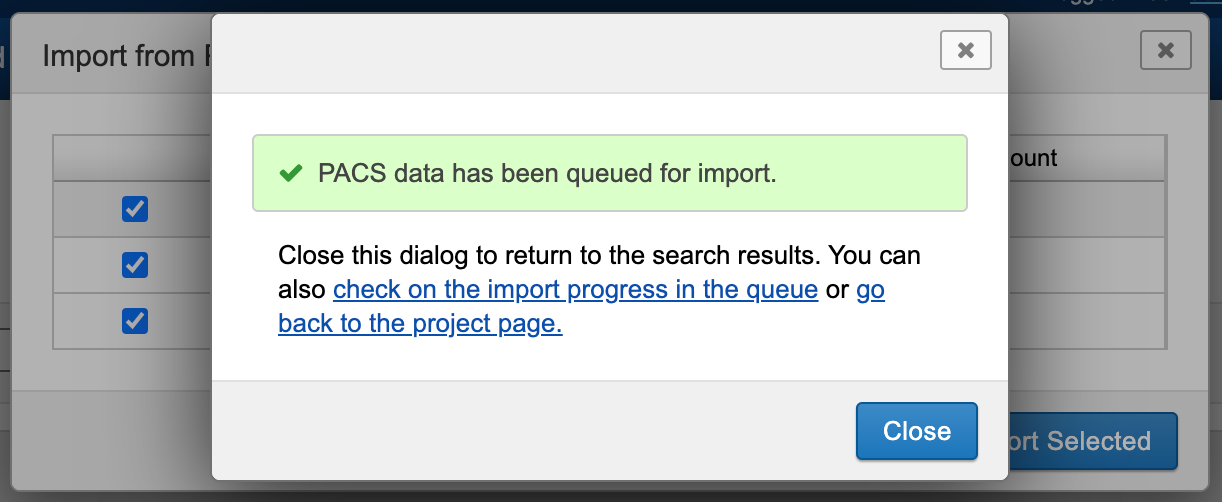
Task: Click the checkbox column's header cell
Action: (x=132, y=158)
